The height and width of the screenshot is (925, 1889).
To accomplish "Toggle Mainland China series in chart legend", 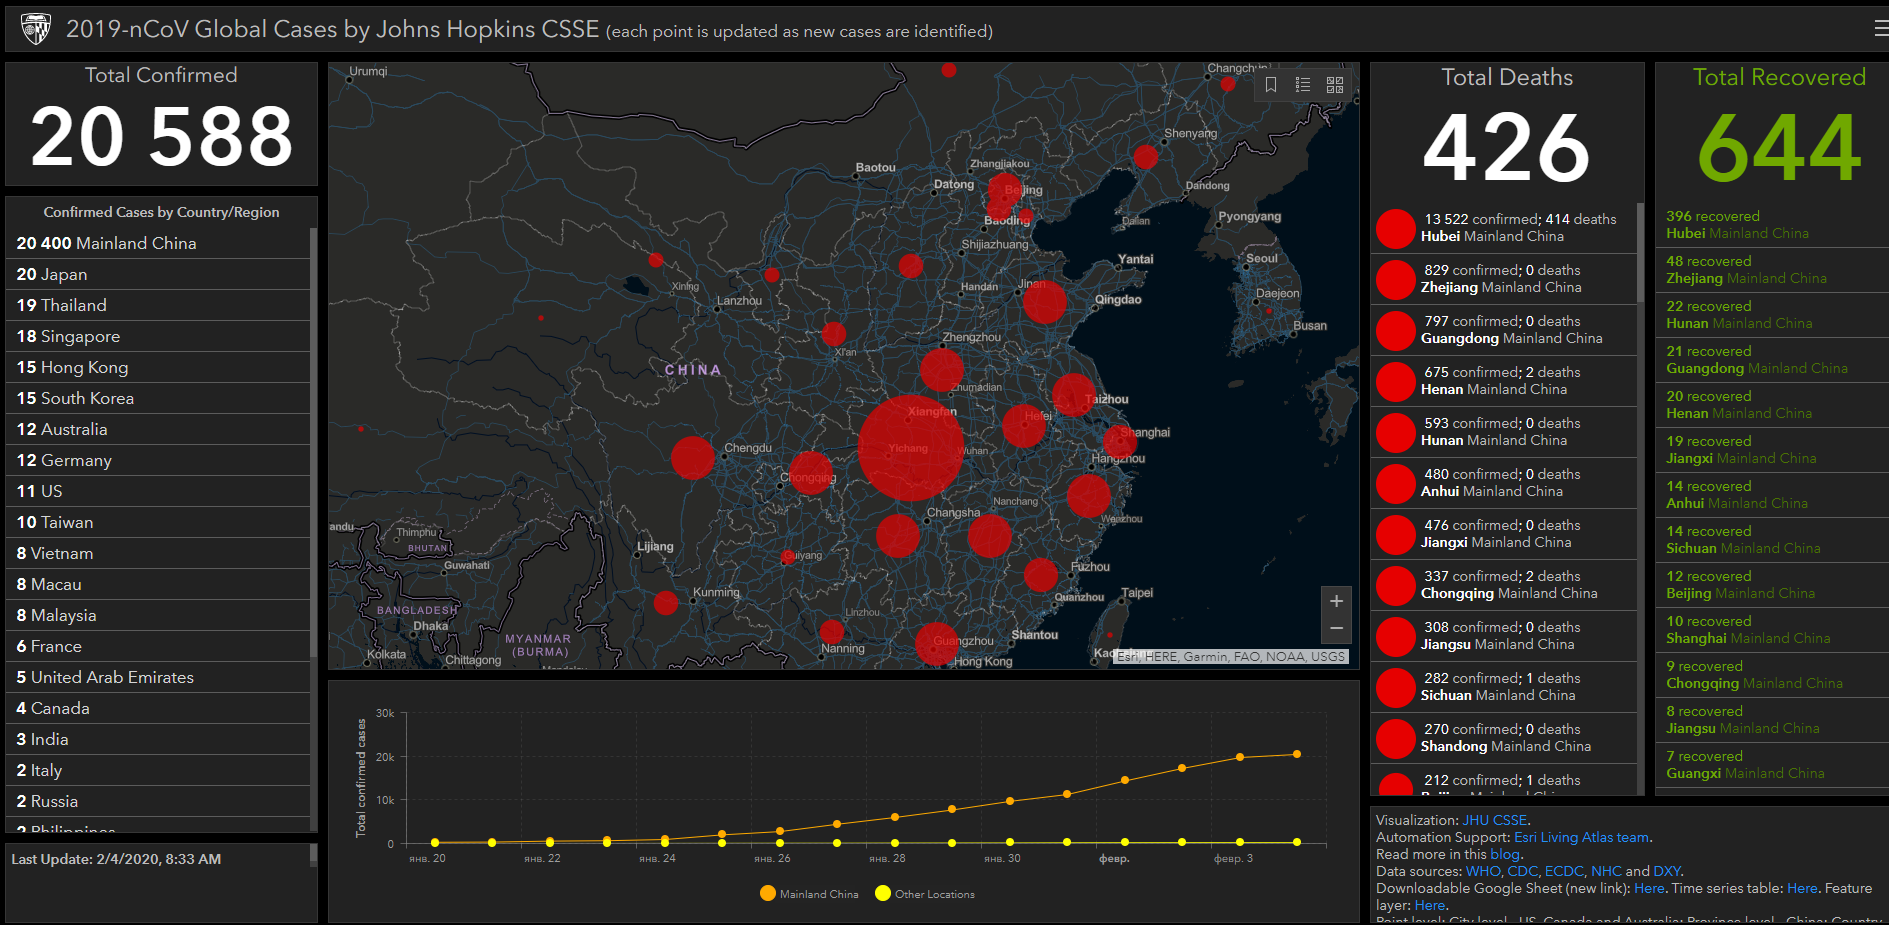I will pos(809,894).
